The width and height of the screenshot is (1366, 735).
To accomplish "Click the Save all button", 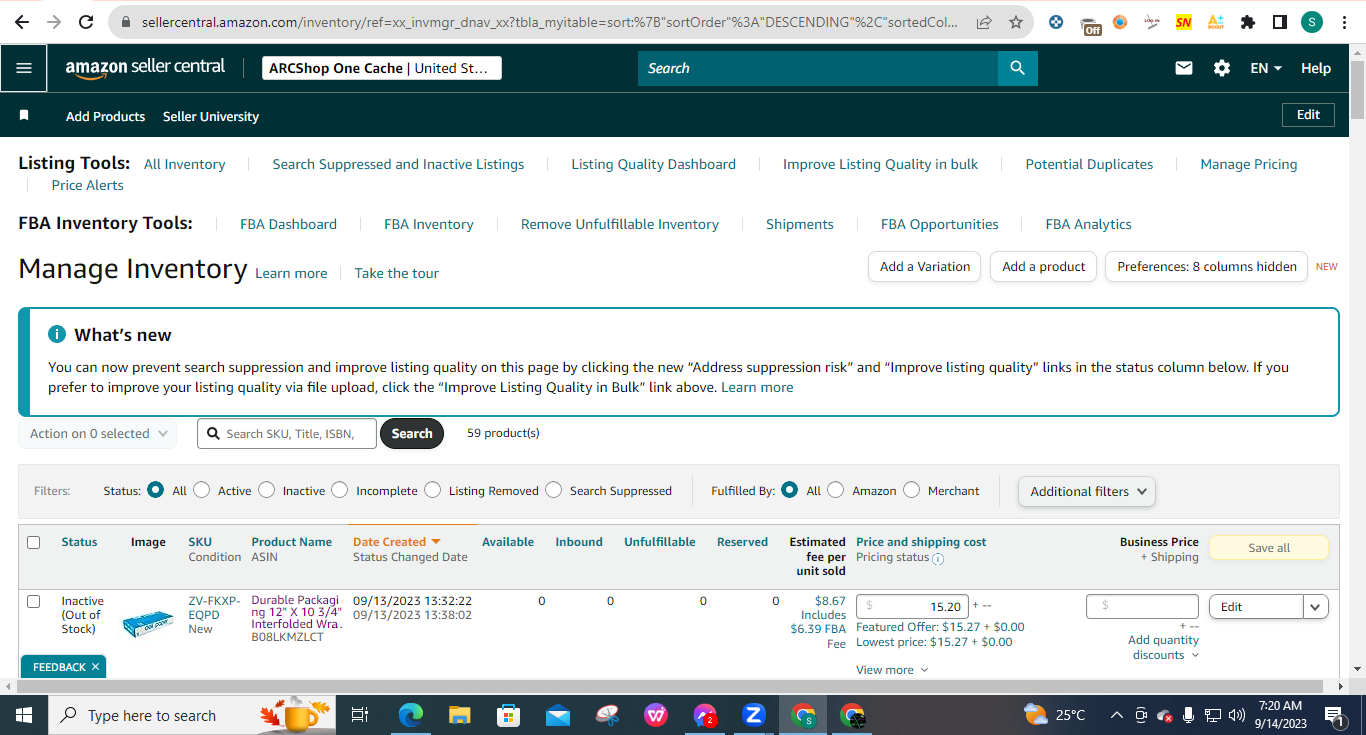I will coord(1269,548).
